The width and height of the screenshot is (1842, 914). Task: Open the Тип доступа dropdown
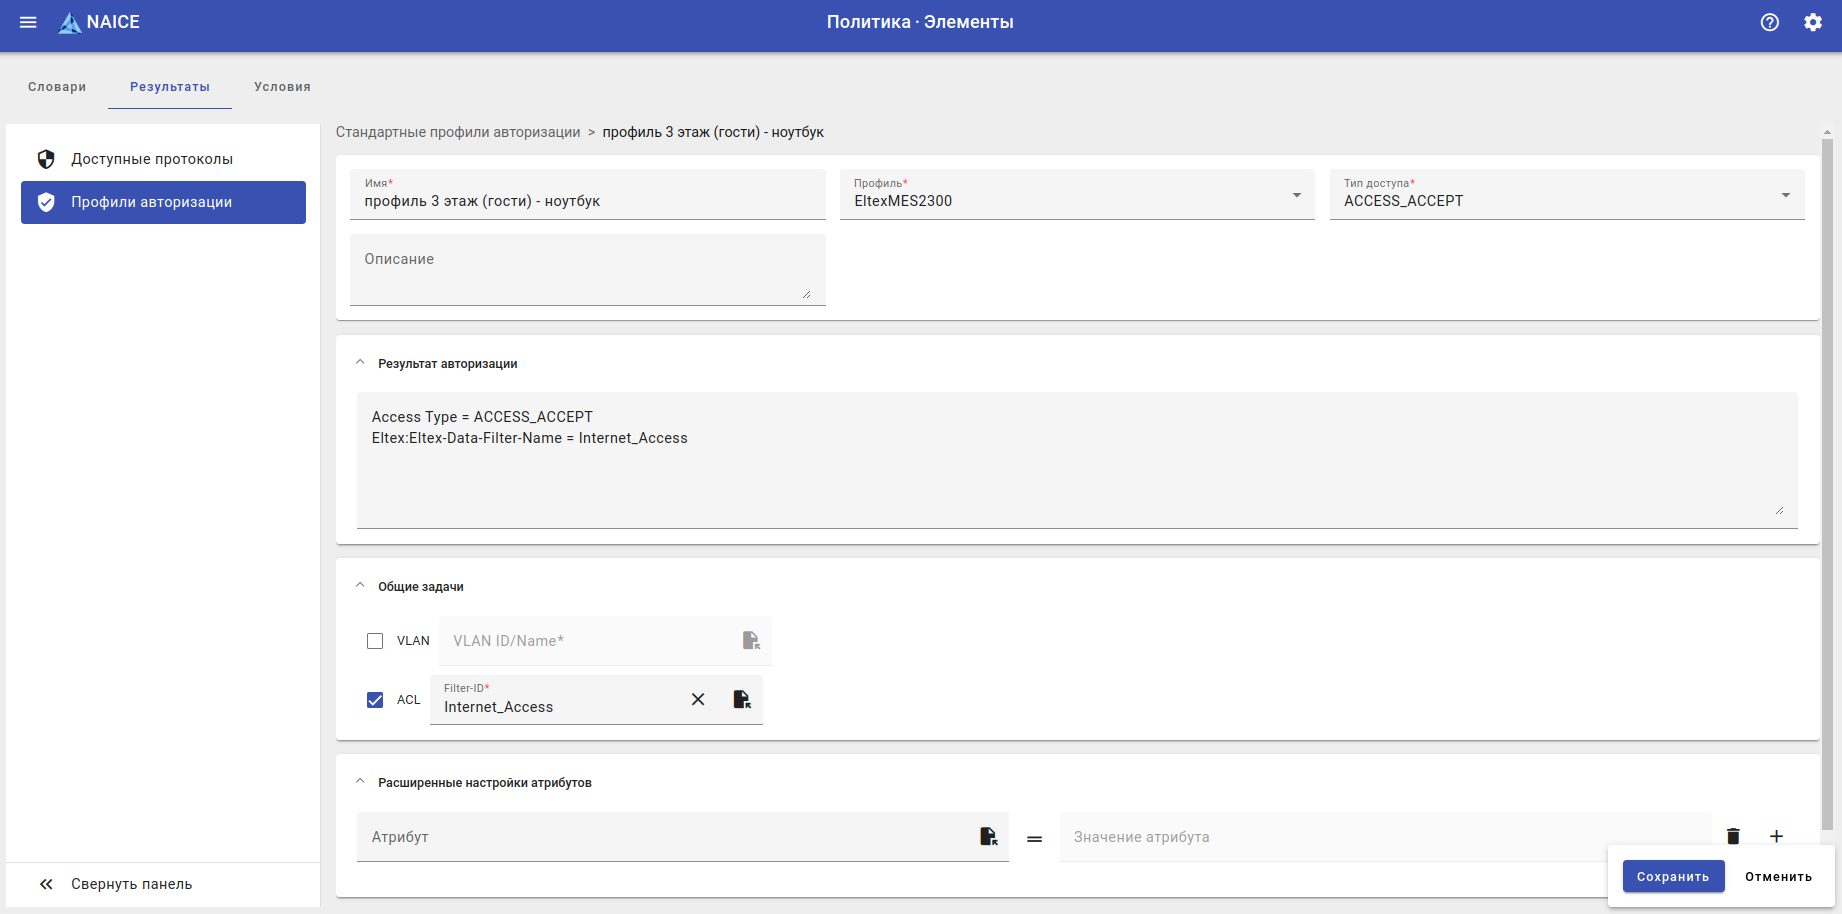tap(1566, 195)
